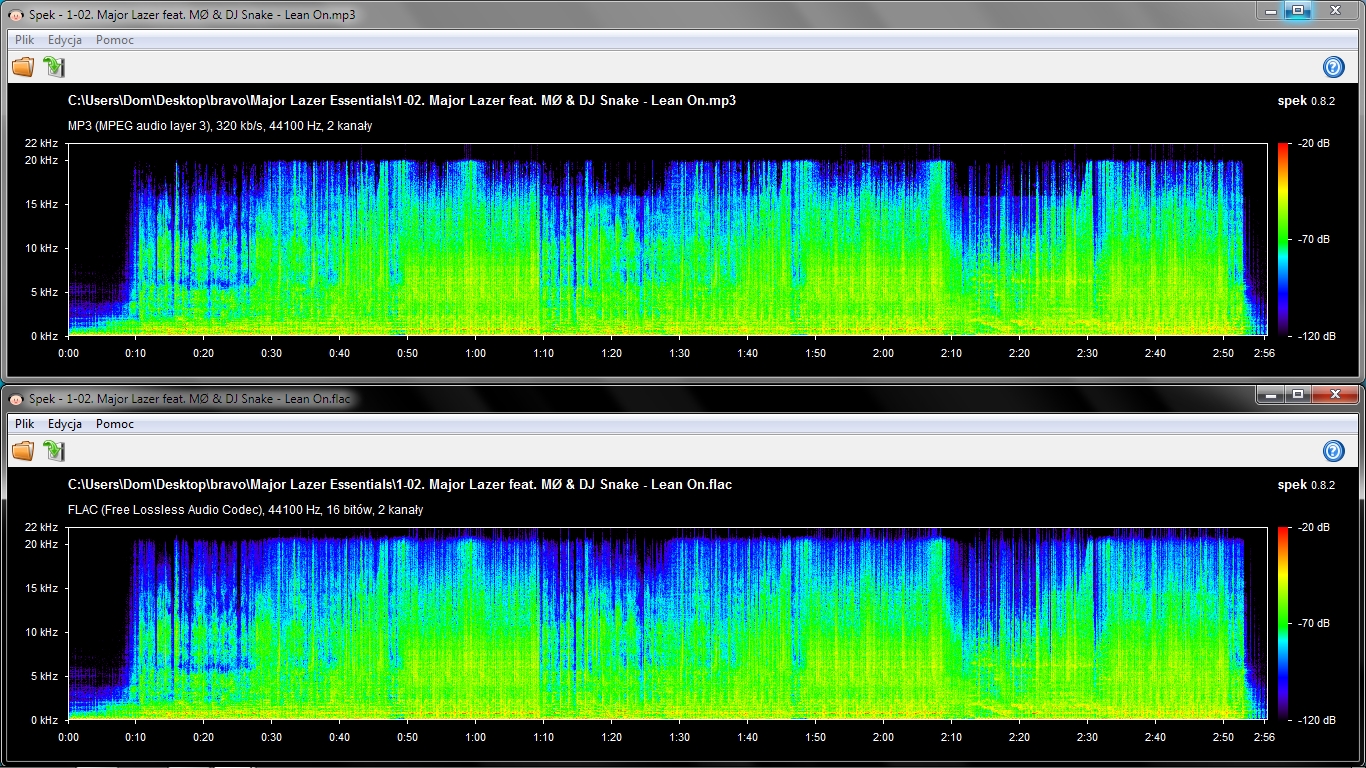
Task: Click the 2:00 time marker under FLAC spectrogram
Action: 883,737
